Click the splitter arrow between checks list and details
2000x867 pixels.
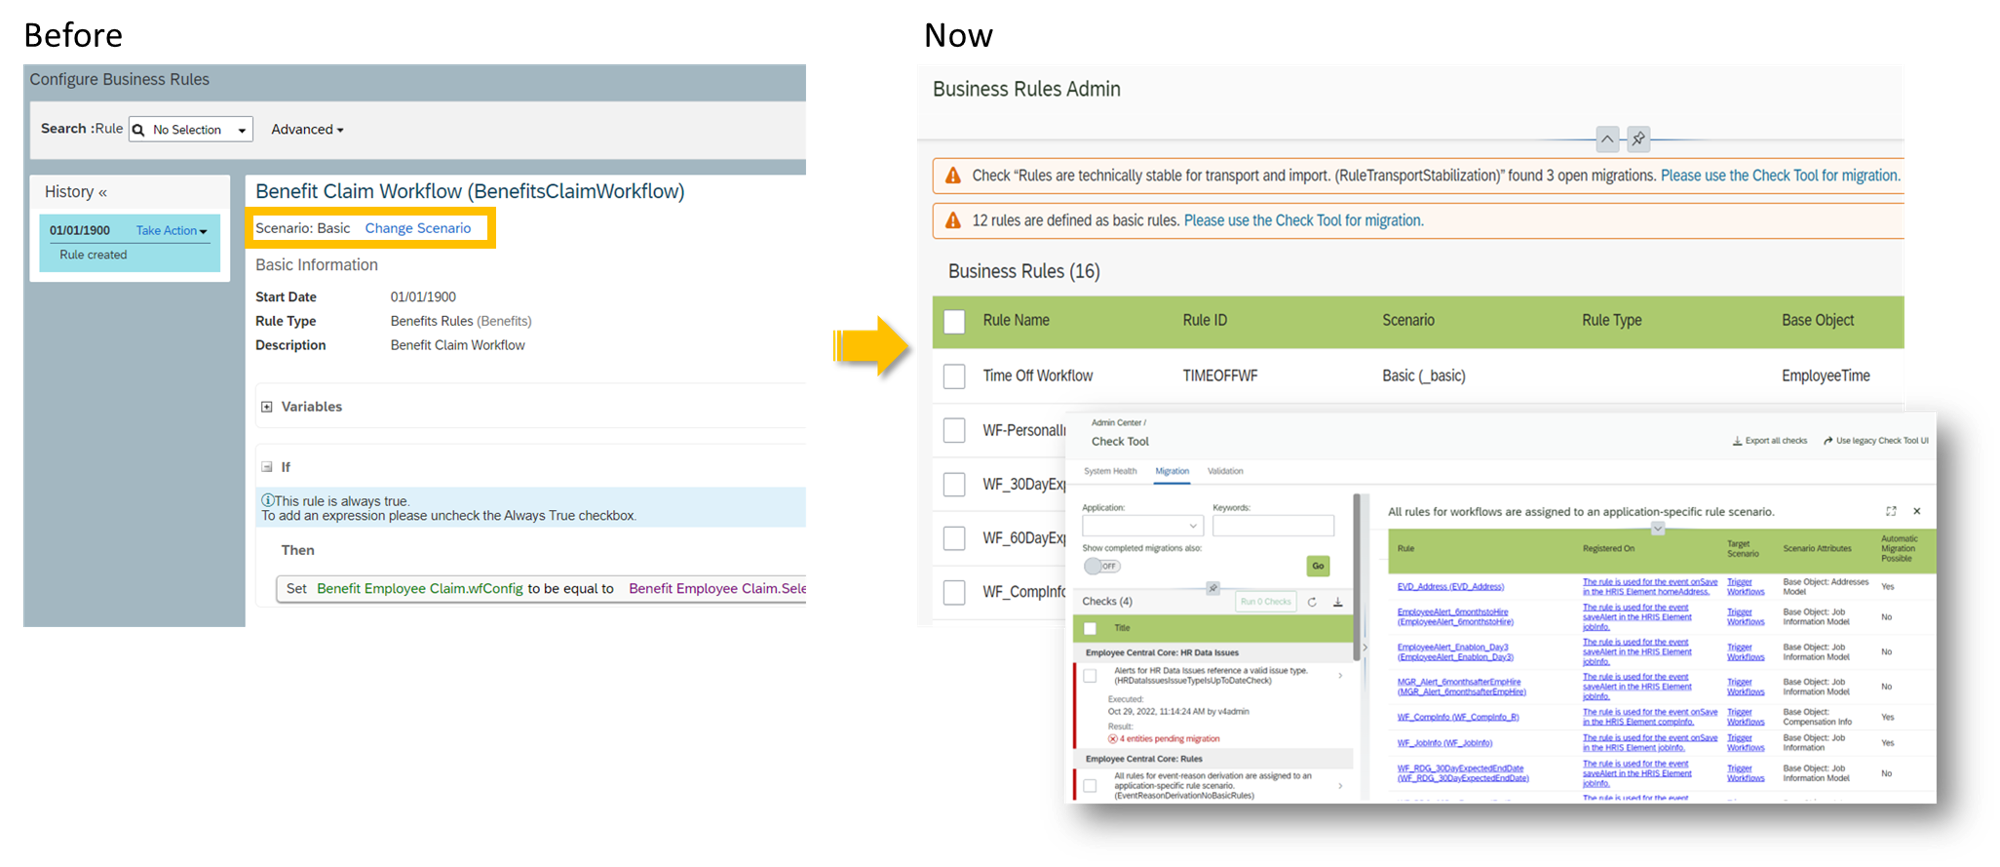coord(1365,647)
